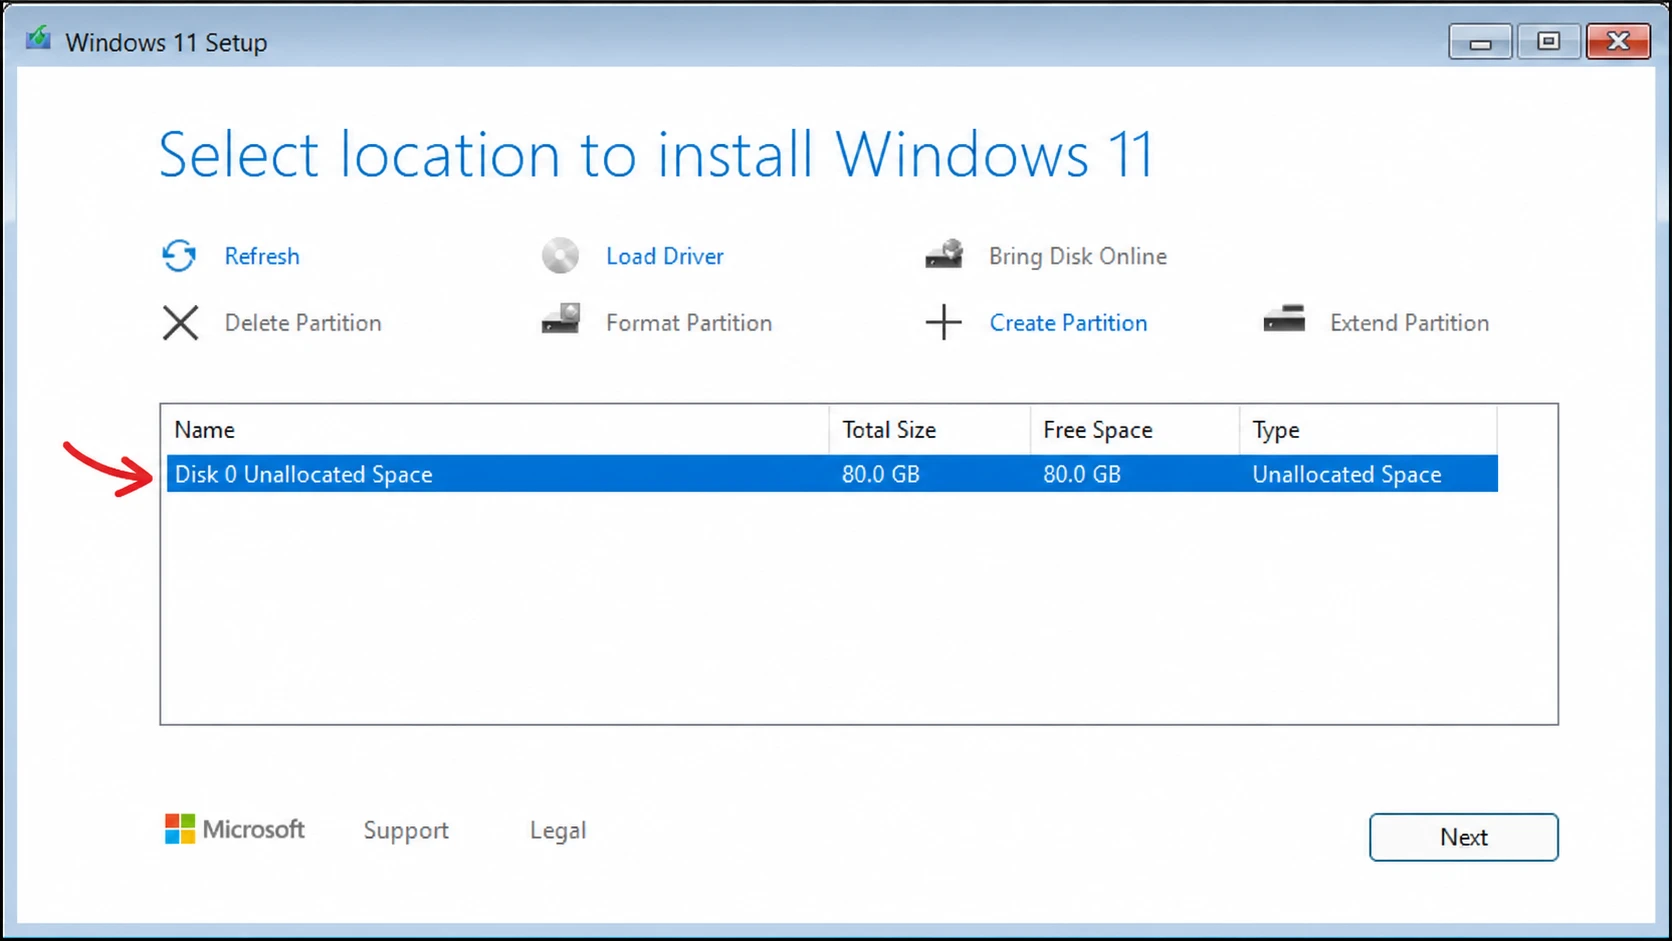Open the Legal link
This screenshot has width=1672, height=941.
(558, 831)
